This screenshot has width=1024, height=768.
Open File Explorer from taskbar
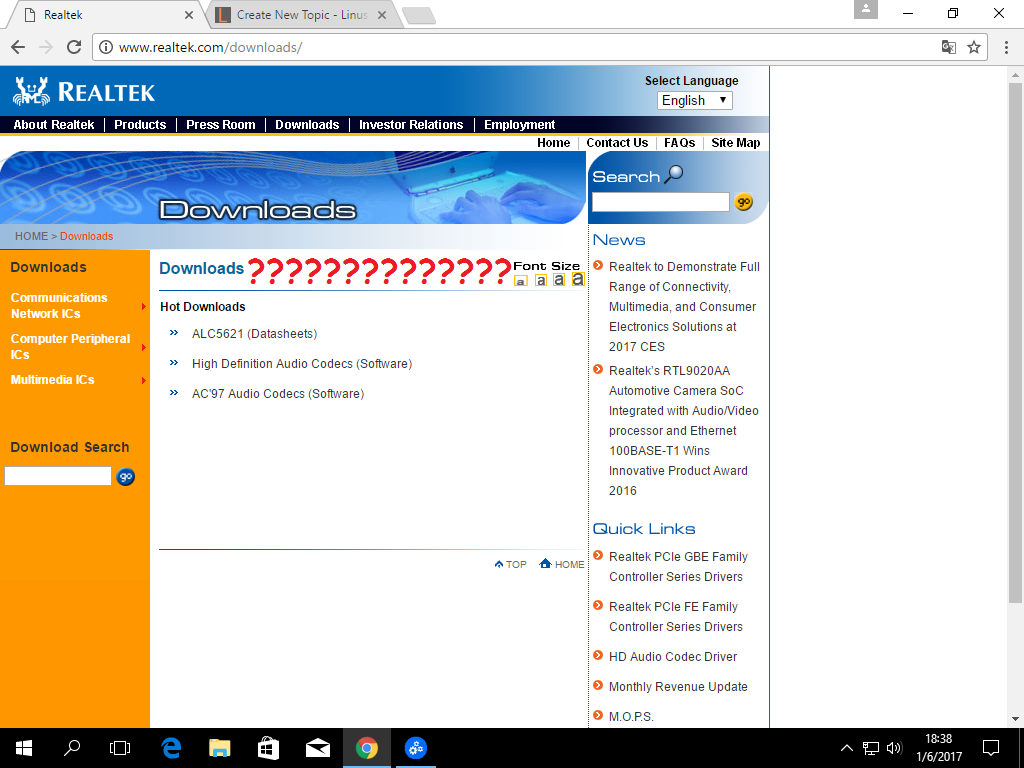219,748
